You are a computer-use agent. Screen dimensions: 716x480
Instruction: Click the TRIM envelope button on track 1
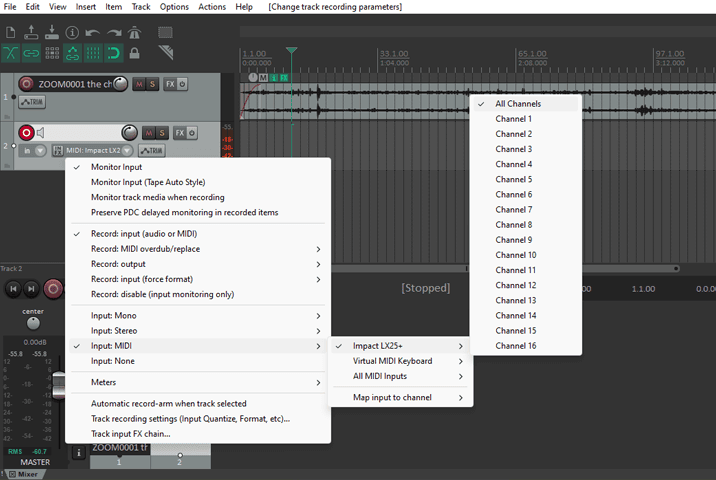(32, 102)
